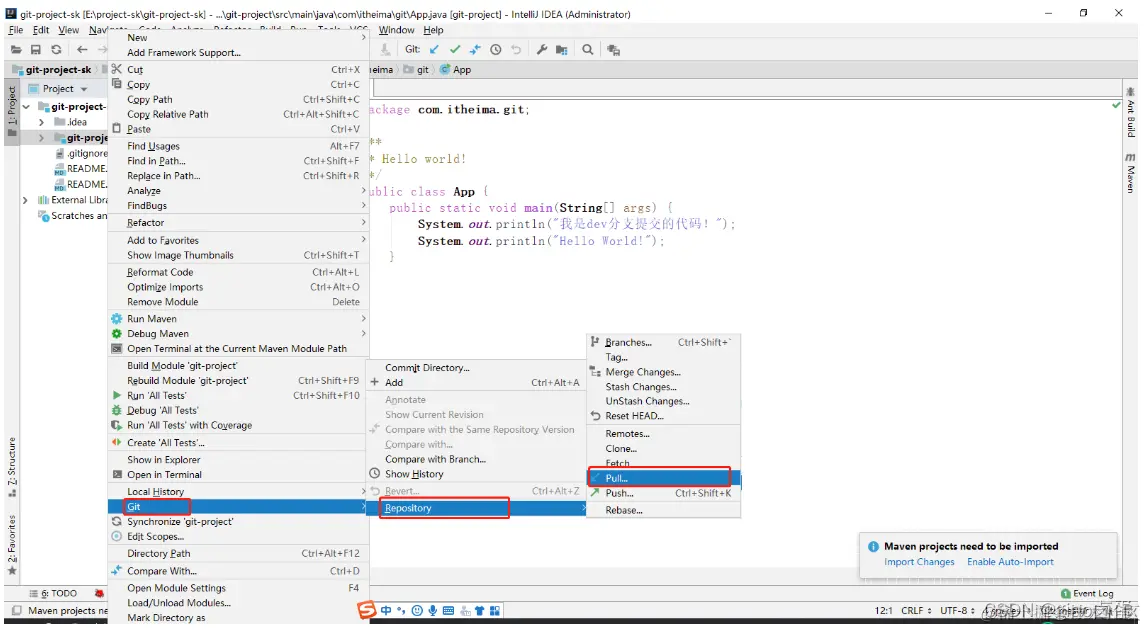Click the Git Revert arrow toolbar icon
The width and height of the screenshot is (1147, 630).
[x=516, y=50]
